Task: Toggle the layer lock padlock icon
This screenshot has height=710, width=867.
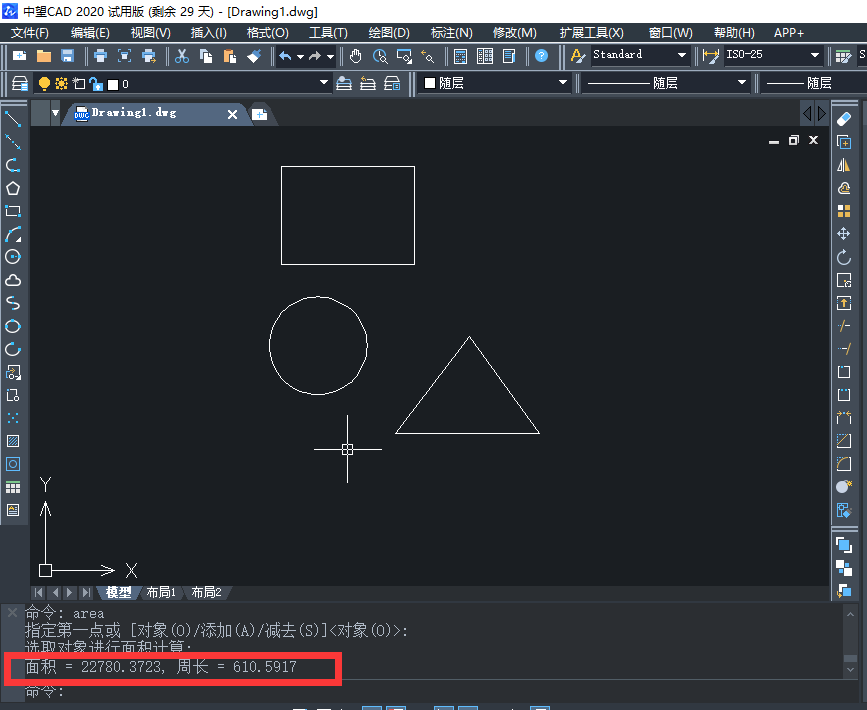Action: 97,84
